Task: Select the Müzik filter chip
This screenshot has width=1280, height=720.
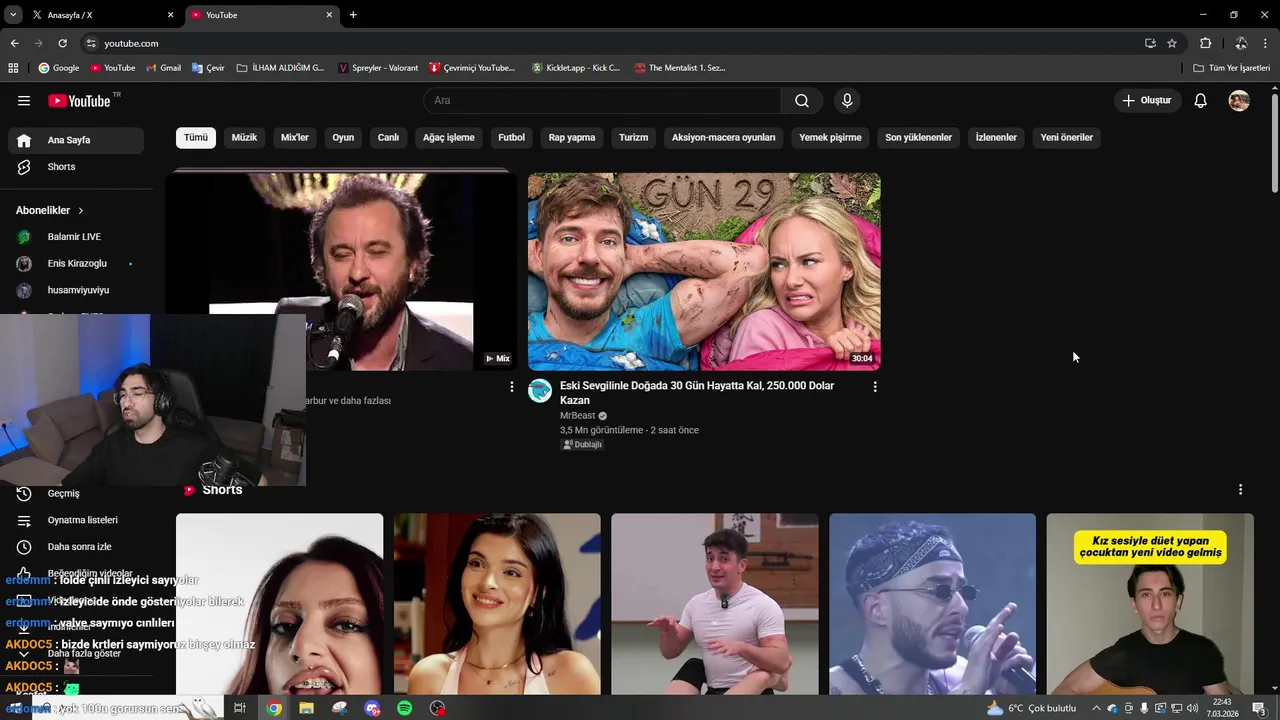Action: pyautogui.click(x=244, y=137)
